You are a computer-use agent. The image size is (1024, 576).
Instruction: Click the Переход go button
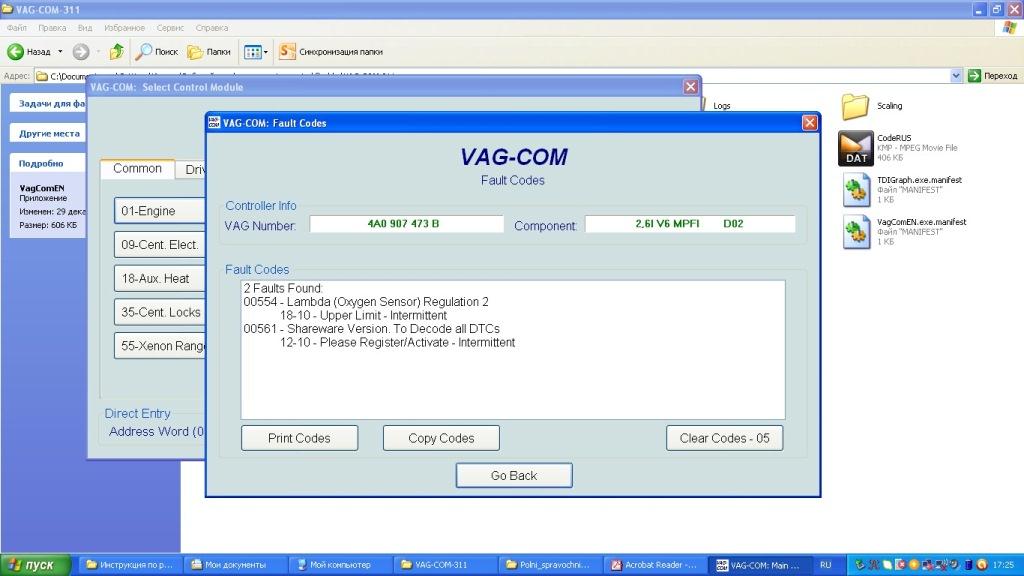[x=993, y=76]
